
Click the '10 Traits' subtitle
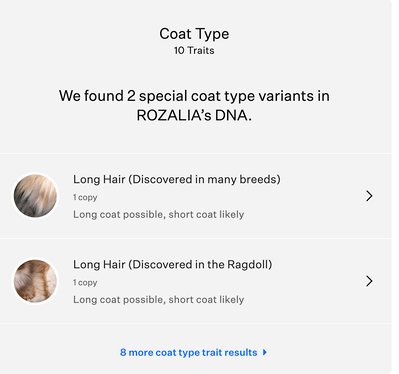tap(194, 51)
